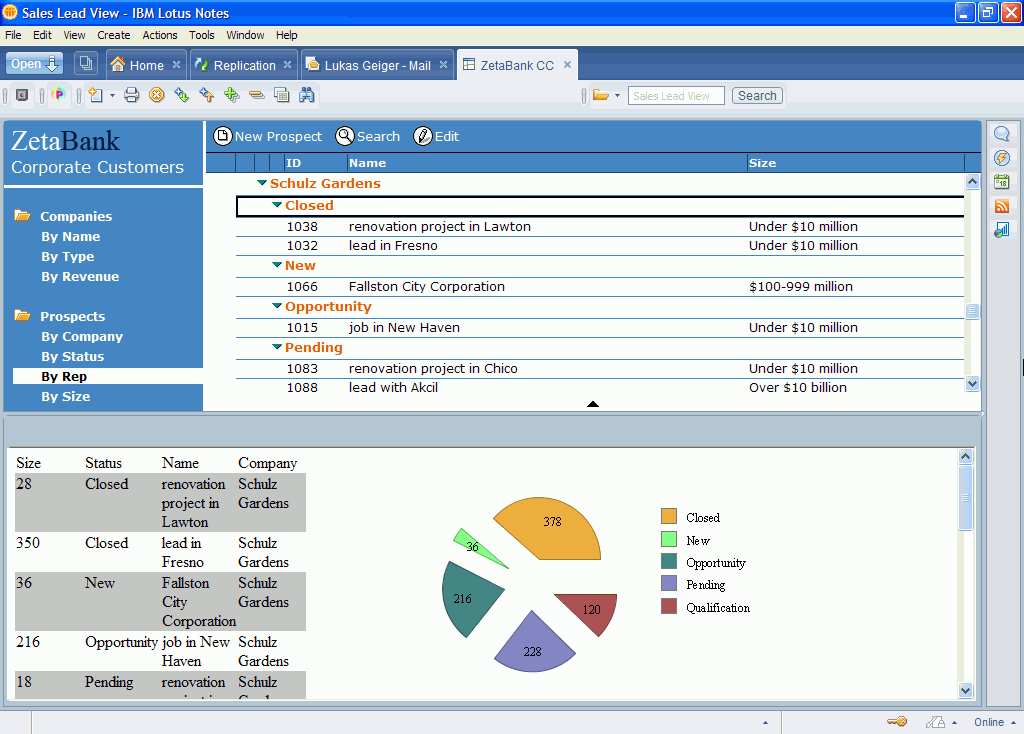Click the dark square icon at toolbar start
The width and height of the screenshot is (1024, 734).
pyautogui.click(x=22, y=95)
